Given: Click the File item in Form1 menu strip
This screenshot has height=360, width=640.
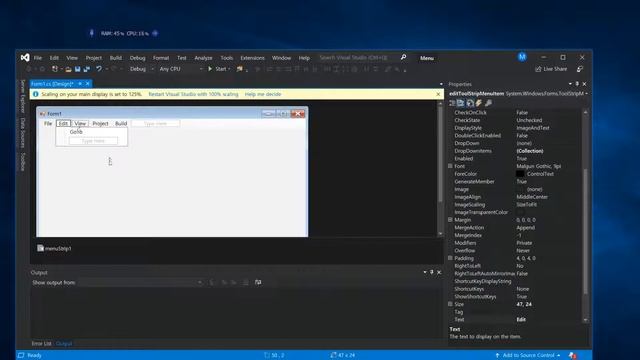Looking at the screenshot, I should tap(48, 123).
